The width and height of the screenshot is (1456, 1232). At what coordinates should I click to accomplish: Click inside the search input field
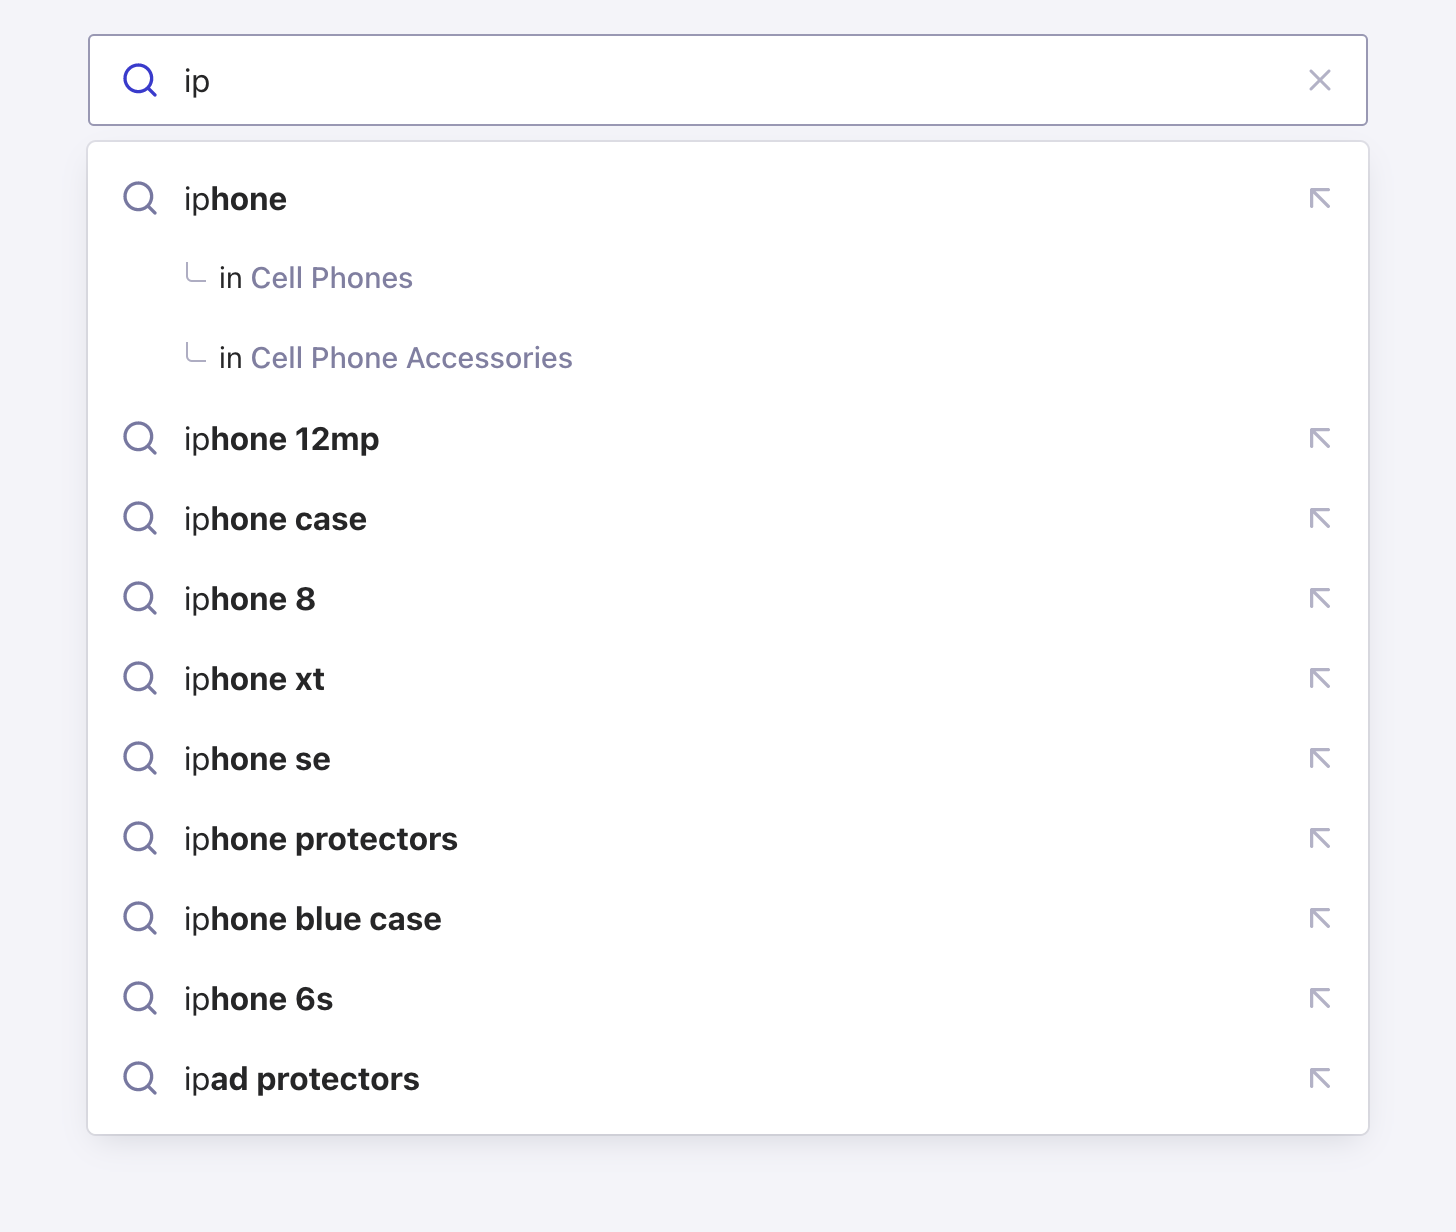[x=600, y=80]
